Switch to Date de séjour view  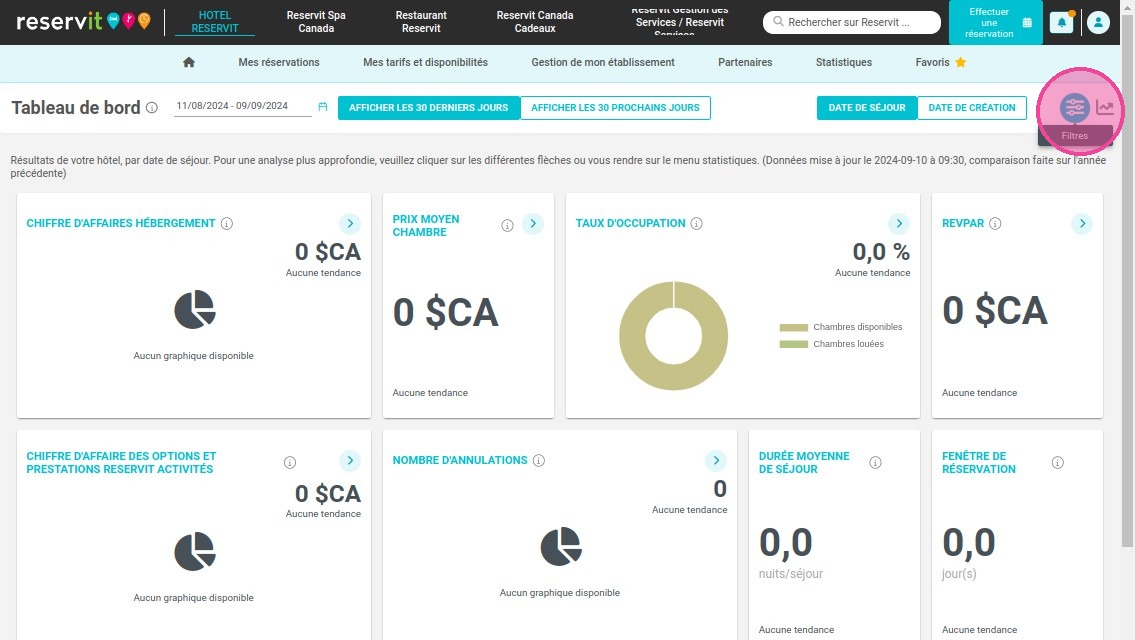click(866, 108)
